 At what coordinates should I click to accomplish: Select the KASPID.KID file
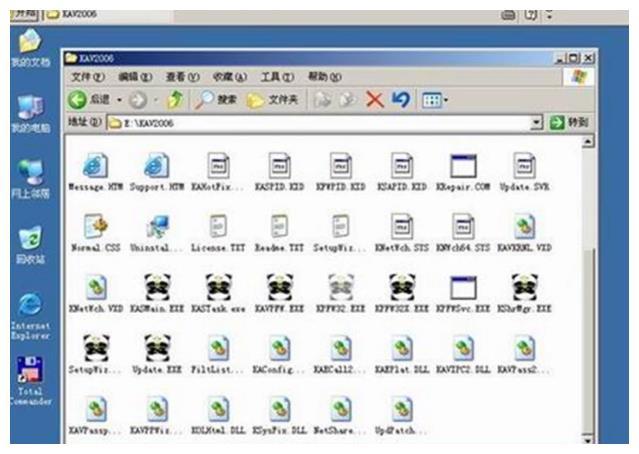click(x=280, y=165)
